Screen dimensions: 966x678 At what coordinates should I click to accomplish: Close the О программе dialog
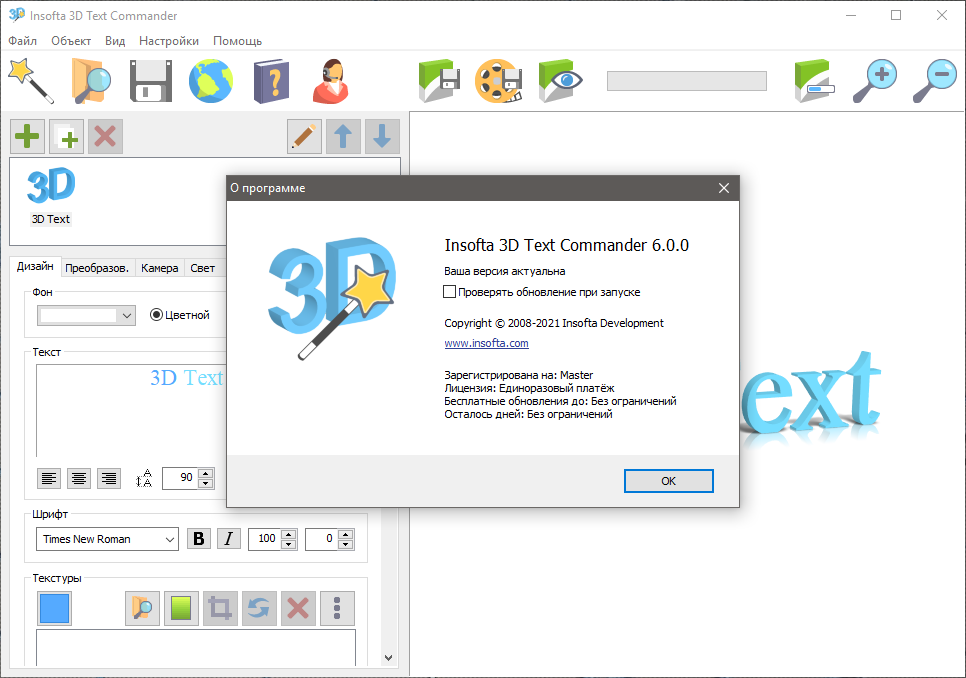click(x=724, y=188)
